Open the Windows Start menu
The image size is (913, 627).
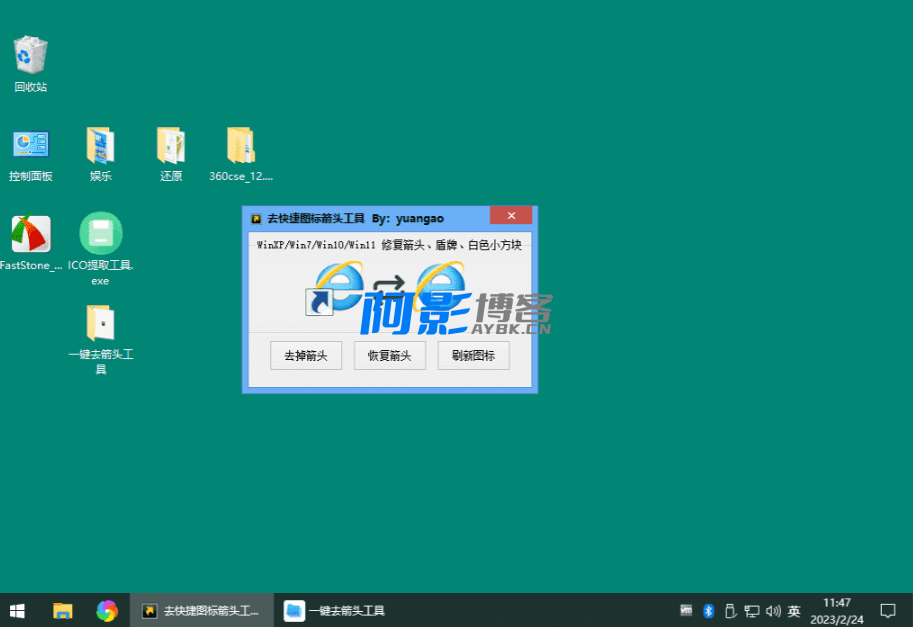point(17,610)
